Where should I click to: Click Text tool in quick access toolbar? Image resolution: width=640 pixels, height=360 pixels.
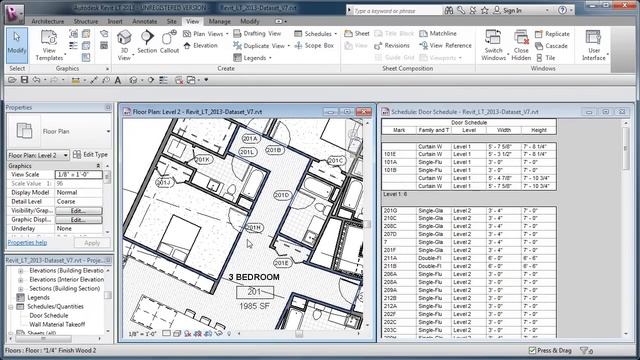(x=118, y=80)
